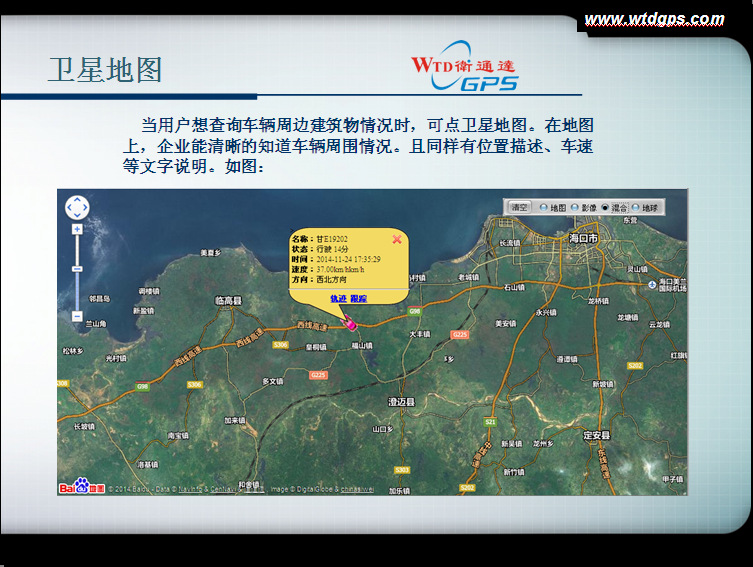Viewport: 753px width, 567px height.
Task: Open the 跟踪 follow link
Action: click(x=358, y=299)
